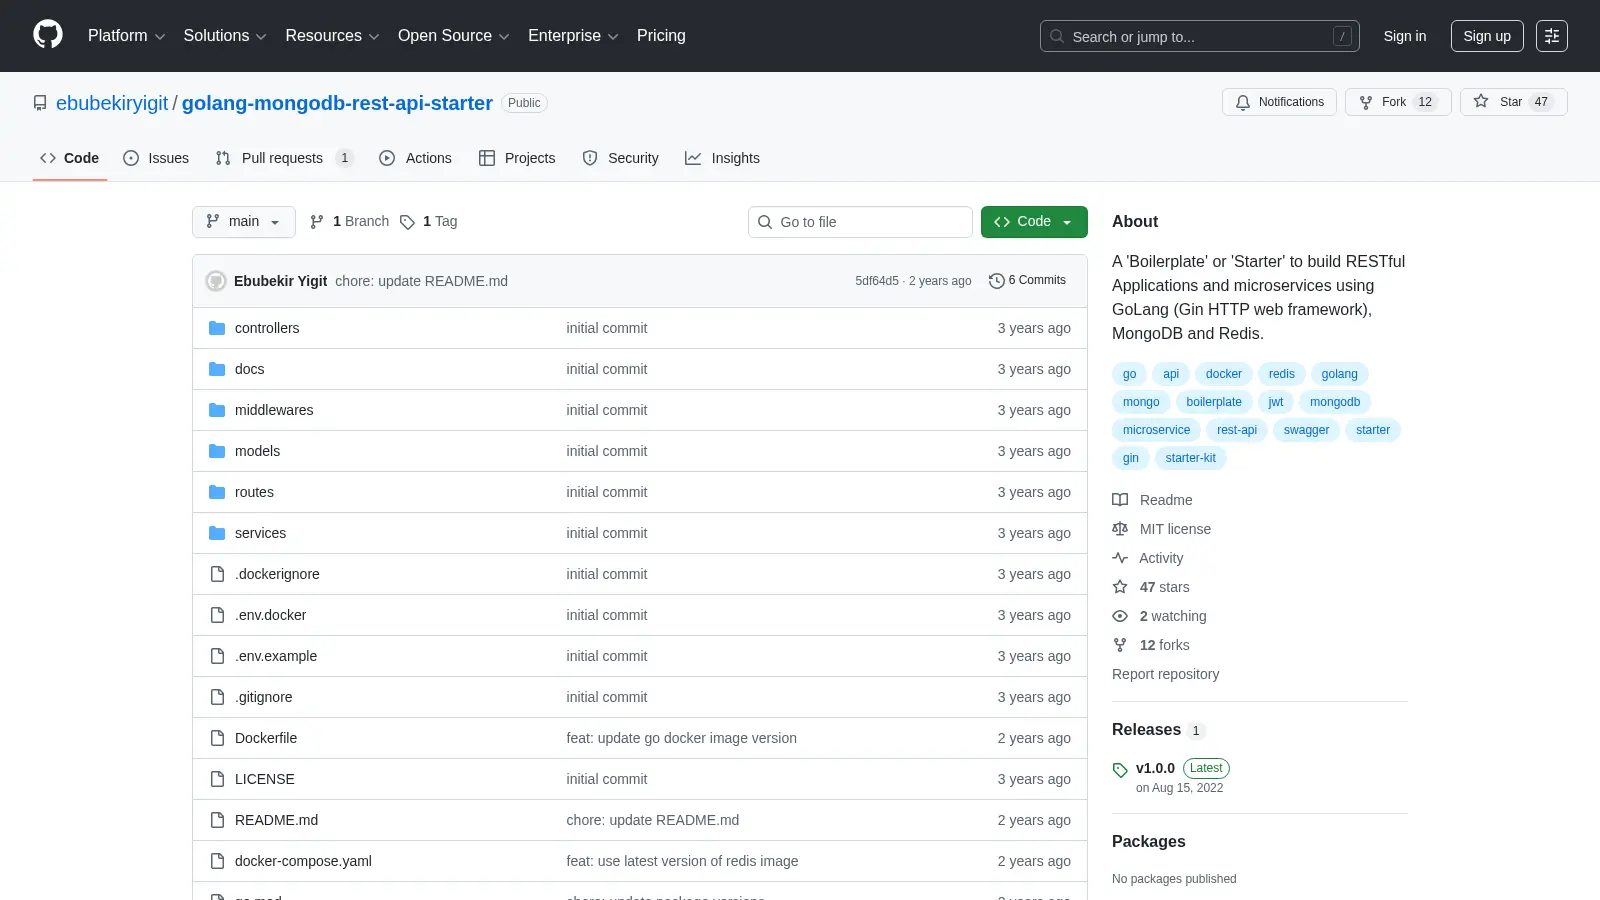The width and height of the screenshot is (1600, 900).
Task: Open the 'feat: update go docker image version' commit
Action: tap(681, 738)
